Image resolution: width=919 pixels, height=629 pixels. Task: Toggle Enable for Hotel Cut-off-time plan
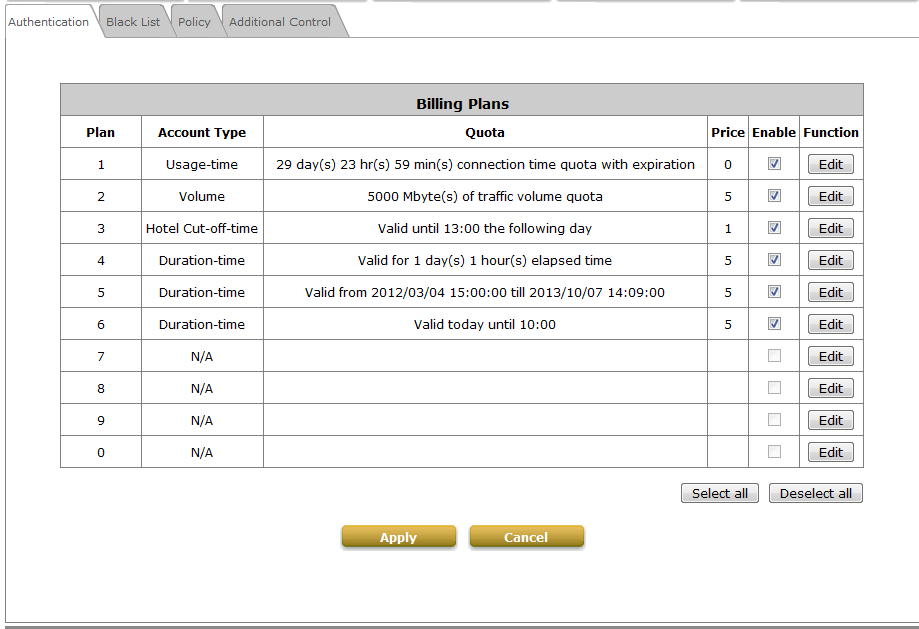(x=774, y=228)
